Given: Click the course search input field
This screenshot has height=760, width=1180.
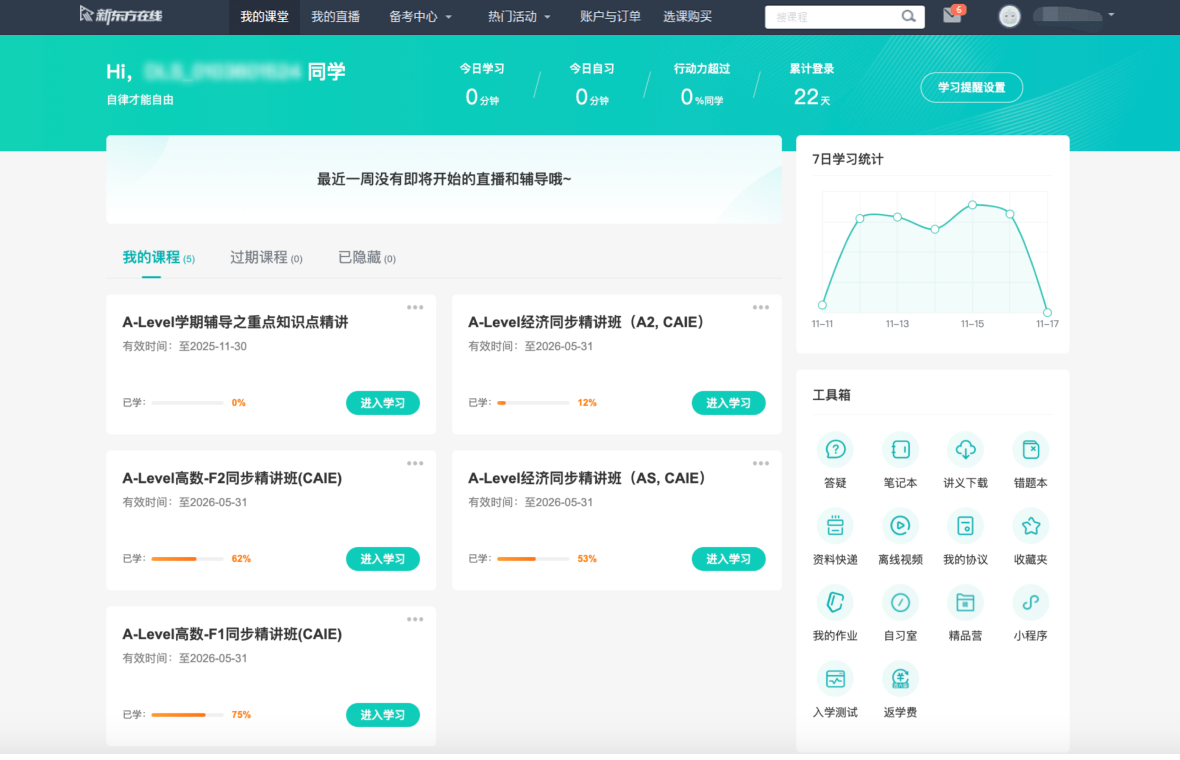Looking at the screenshot, I should pyautogui.click(x=835, y=17).
